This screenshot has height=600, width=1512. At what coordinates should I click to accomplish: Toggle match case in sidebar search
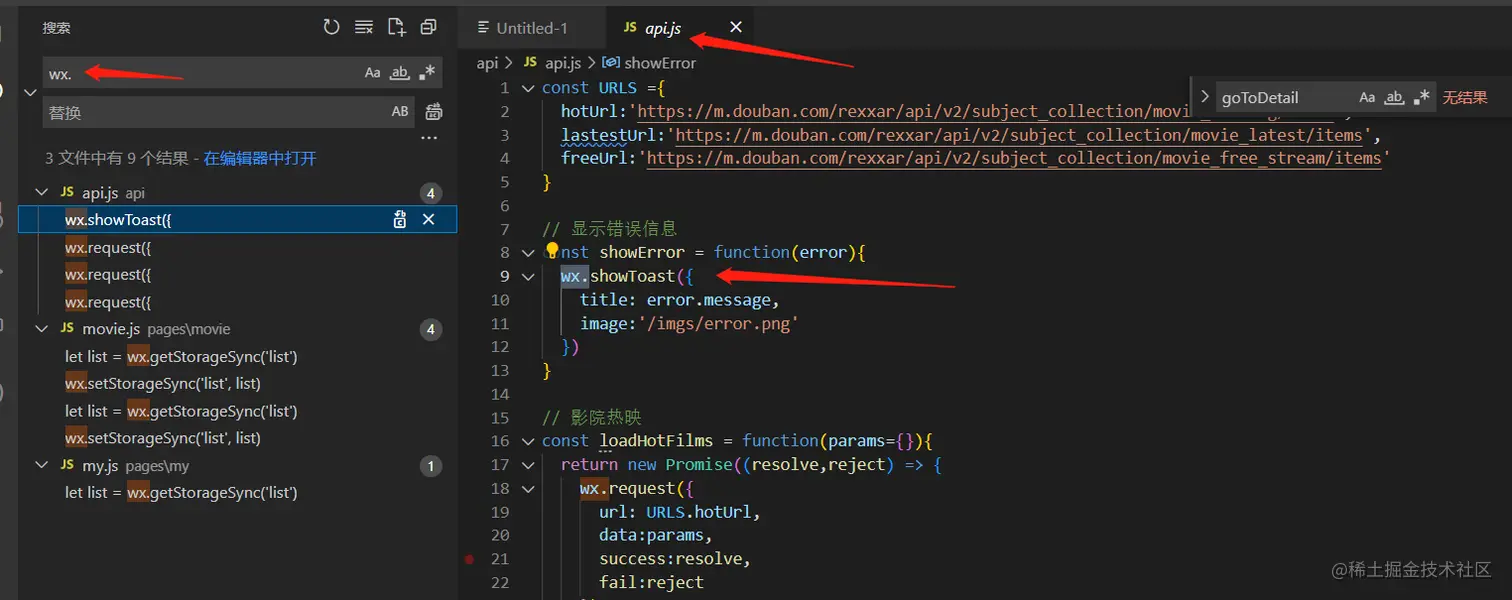pyautogui.click(x=372, y=72)
